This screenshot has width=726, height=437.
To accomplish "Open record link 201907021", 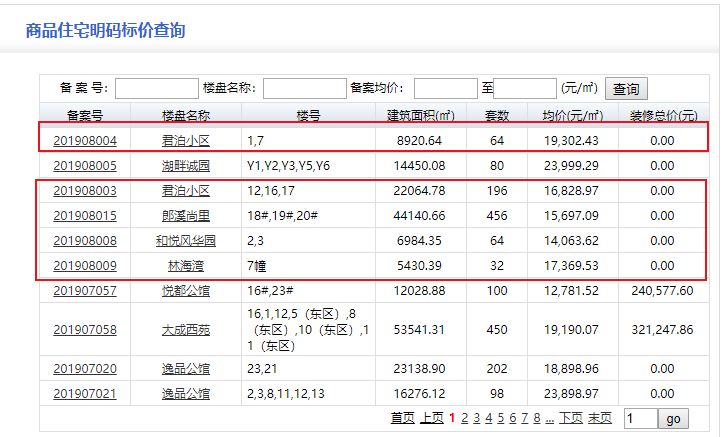I will (85, 394).
